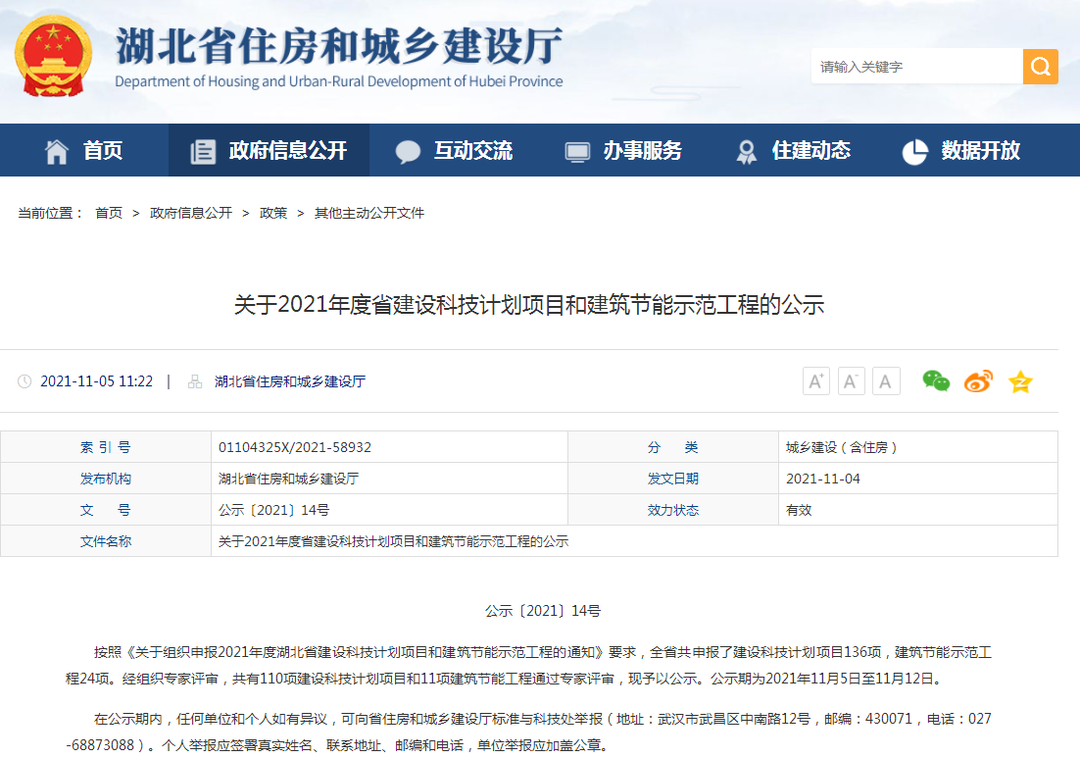Screen dimensions: 1080x758
Task: Reset font size with plain A button
Action: (x=886, y=381)
